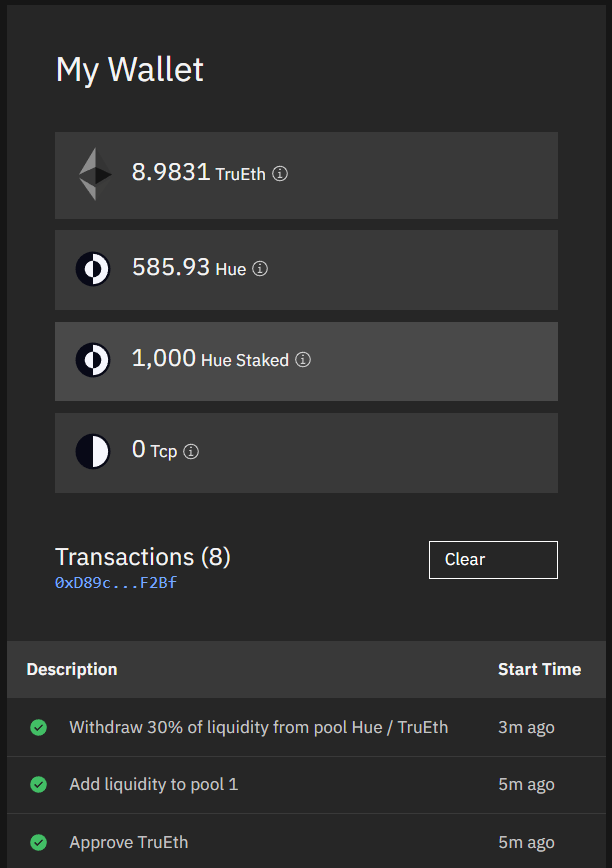Open the info tooltip next to TruEth
The height and width of the screenshot is (868, 612).
[281, 174]
